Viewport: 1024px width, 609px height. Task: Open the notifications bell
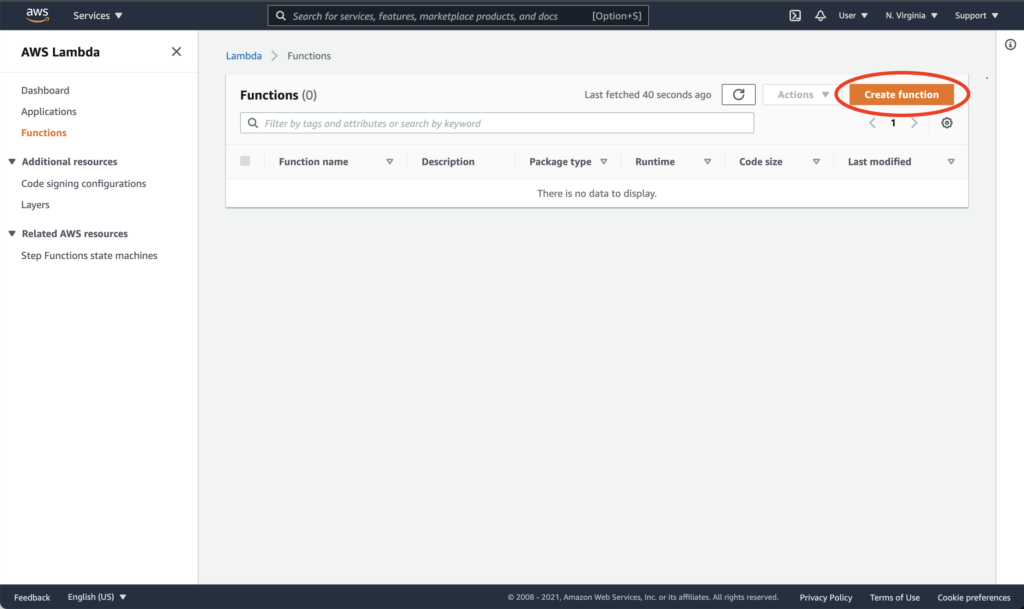820,16
